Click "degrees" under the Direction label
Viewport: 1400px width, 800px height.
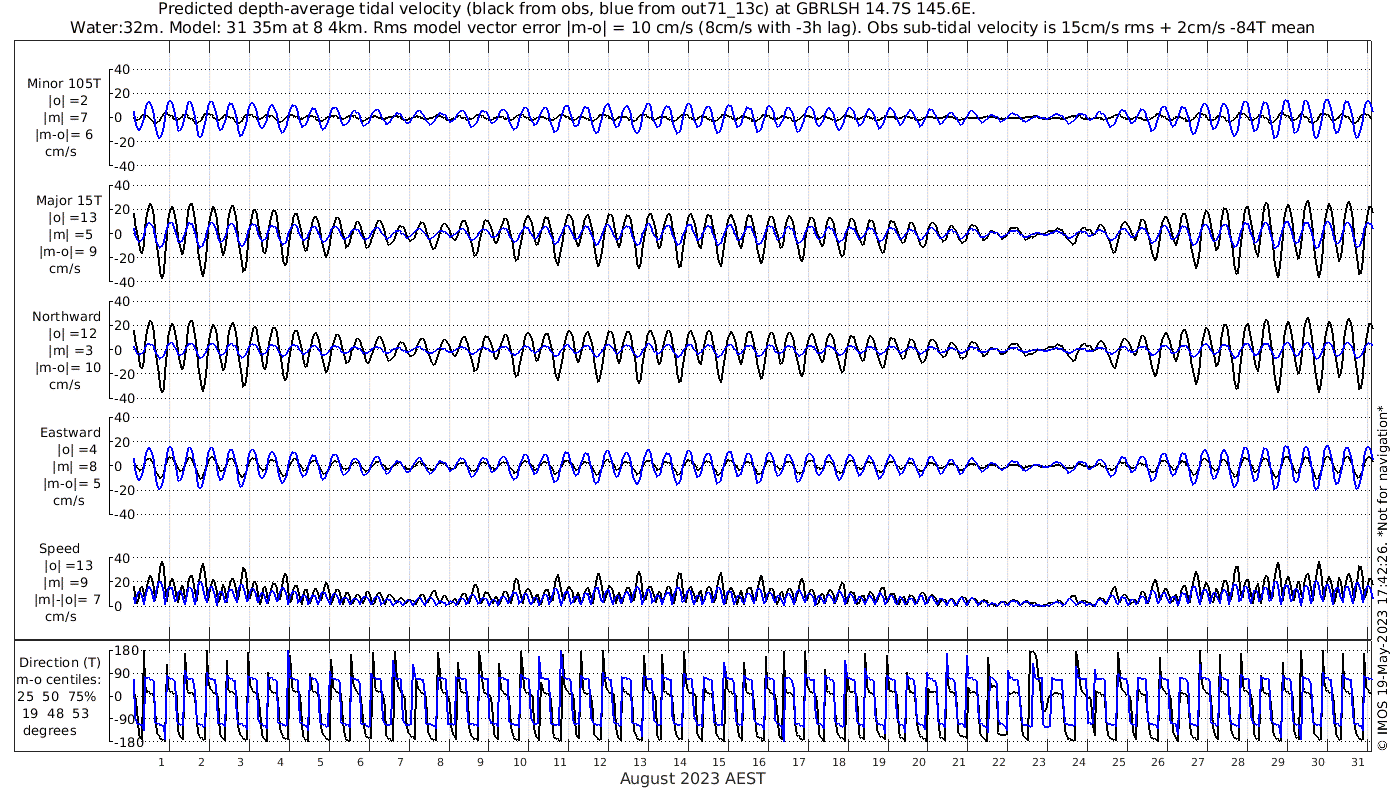click(51, 730)
